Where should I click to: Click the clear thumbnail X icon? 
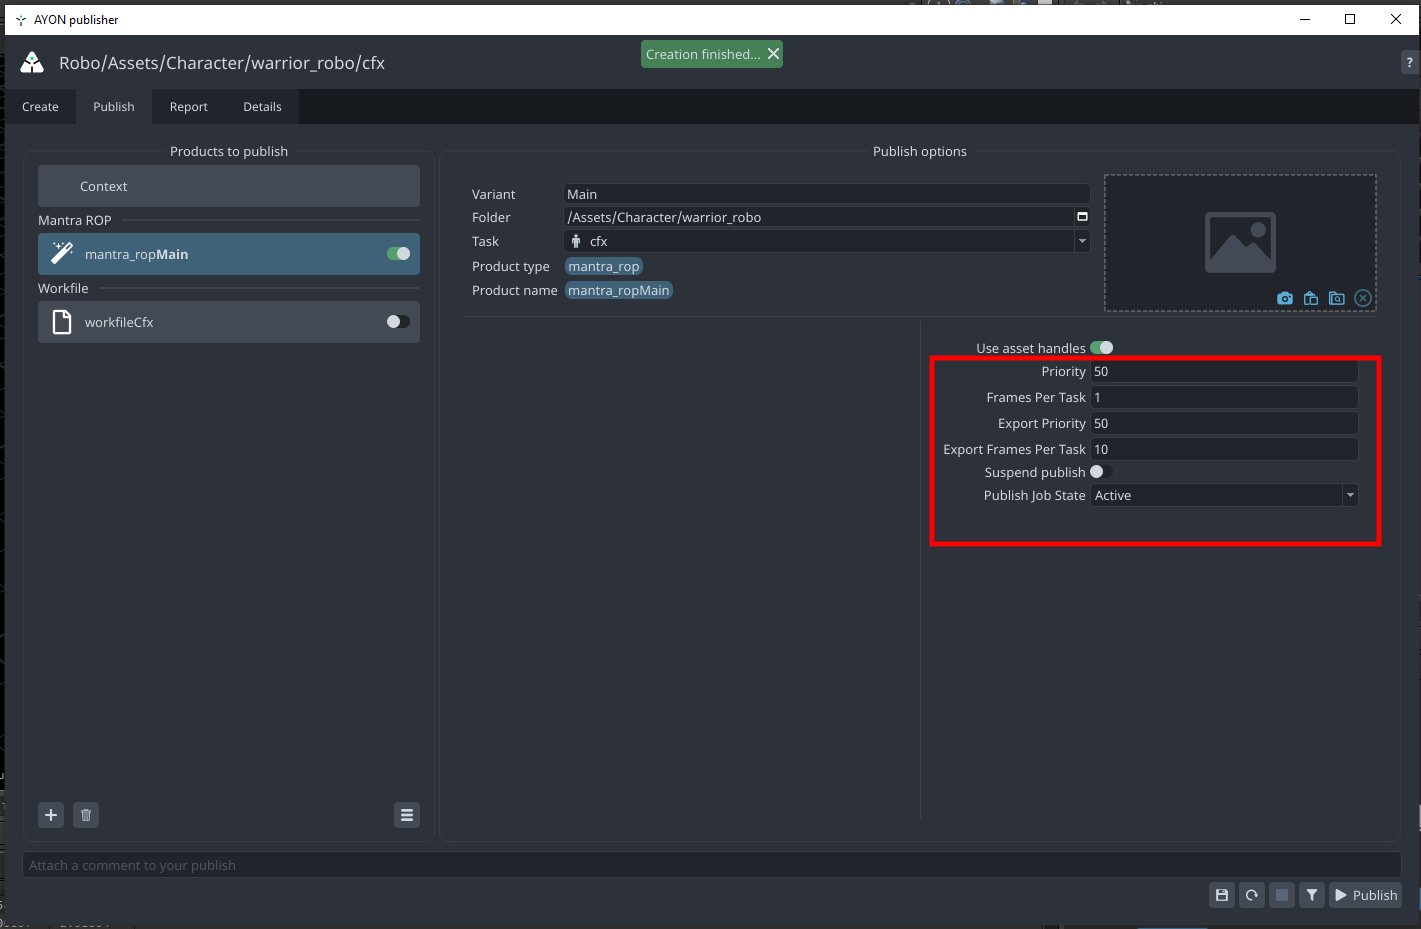coord(1363,298)
